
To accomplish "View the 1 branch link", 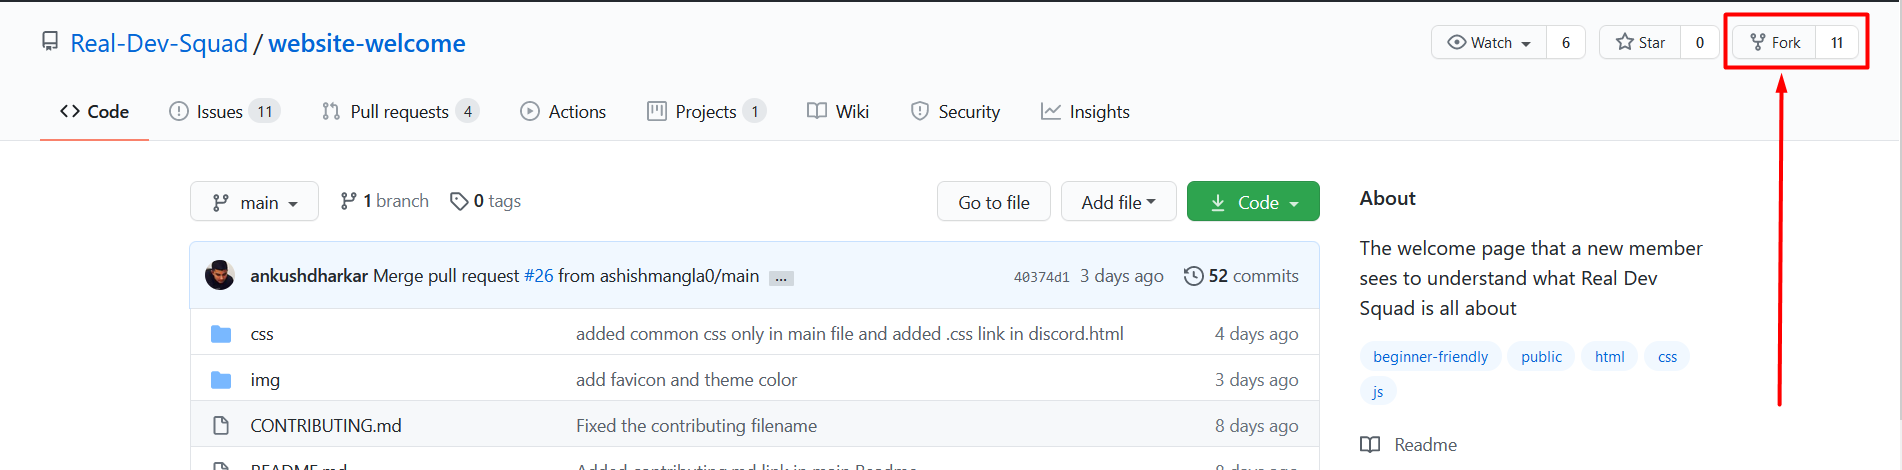I will (x=384, y=201).
